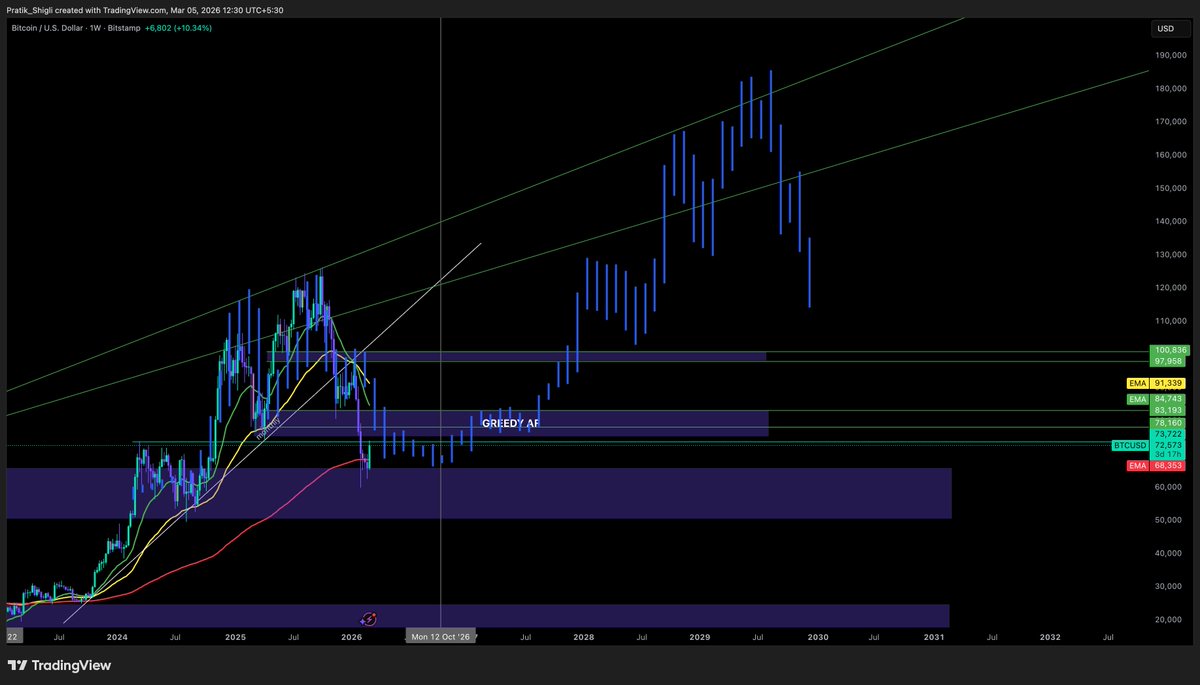Screen dimensions: 1200x685
Task: Select the 97,958 horizontal line price label
Action: point(1170,361)
